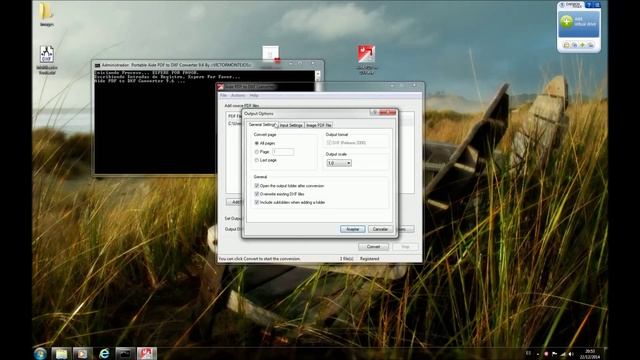640x360 pixels.
Task: Click the Windows Start orb
Action: click(x=40, y=353)
